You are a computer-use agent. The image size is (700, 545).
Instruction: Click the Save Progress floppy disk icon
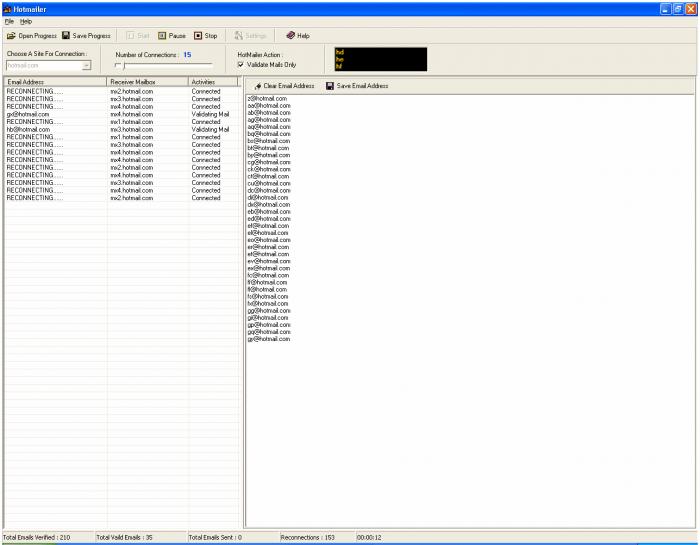point(66,36)
